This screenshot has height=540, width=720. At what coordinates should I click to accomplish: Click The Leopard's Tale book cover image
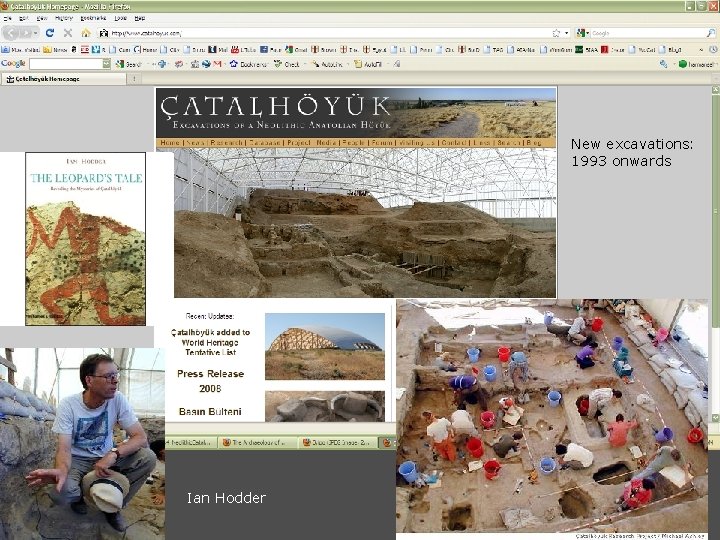(x=85, y=239)
